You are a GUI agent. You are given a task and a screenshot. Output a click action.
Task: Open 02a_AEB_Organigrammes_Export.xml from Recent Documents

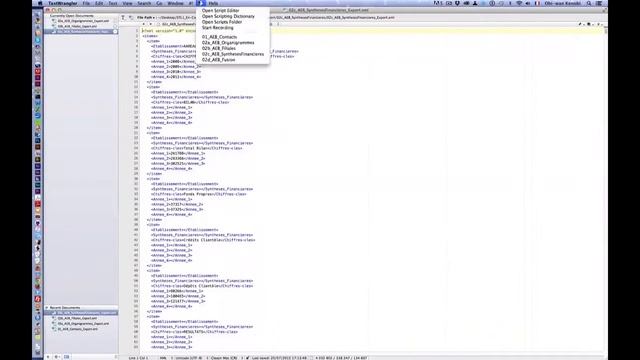pos(83,324)
